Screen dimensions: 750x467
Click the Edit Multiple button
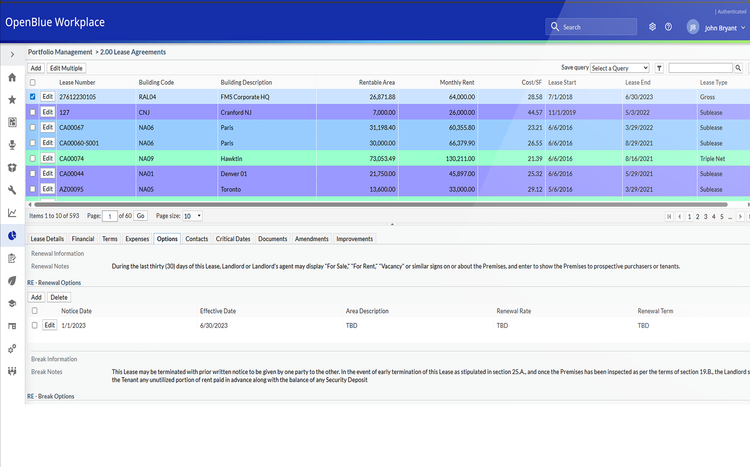pyautogui.click(x=66, y=68)
